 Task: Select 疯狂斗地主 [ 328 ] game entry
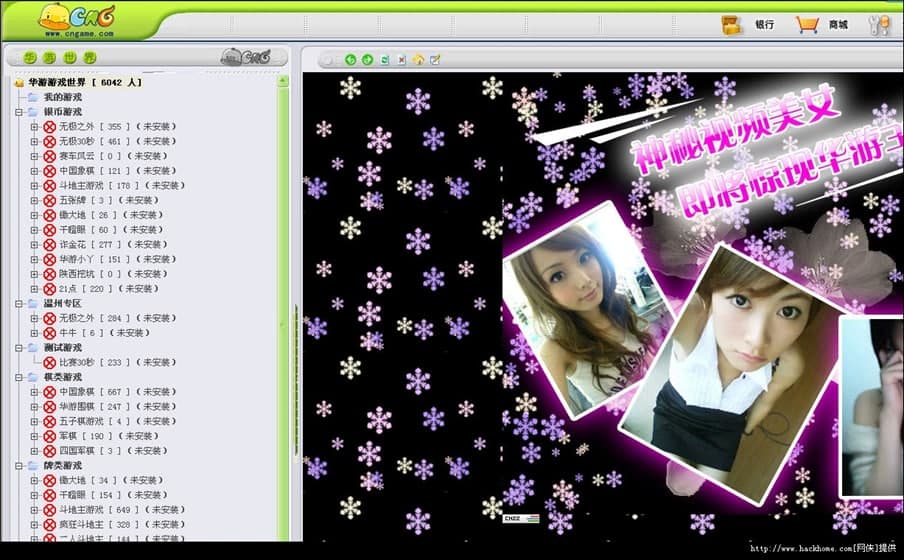pyautogui.click(x=122, y=525)
